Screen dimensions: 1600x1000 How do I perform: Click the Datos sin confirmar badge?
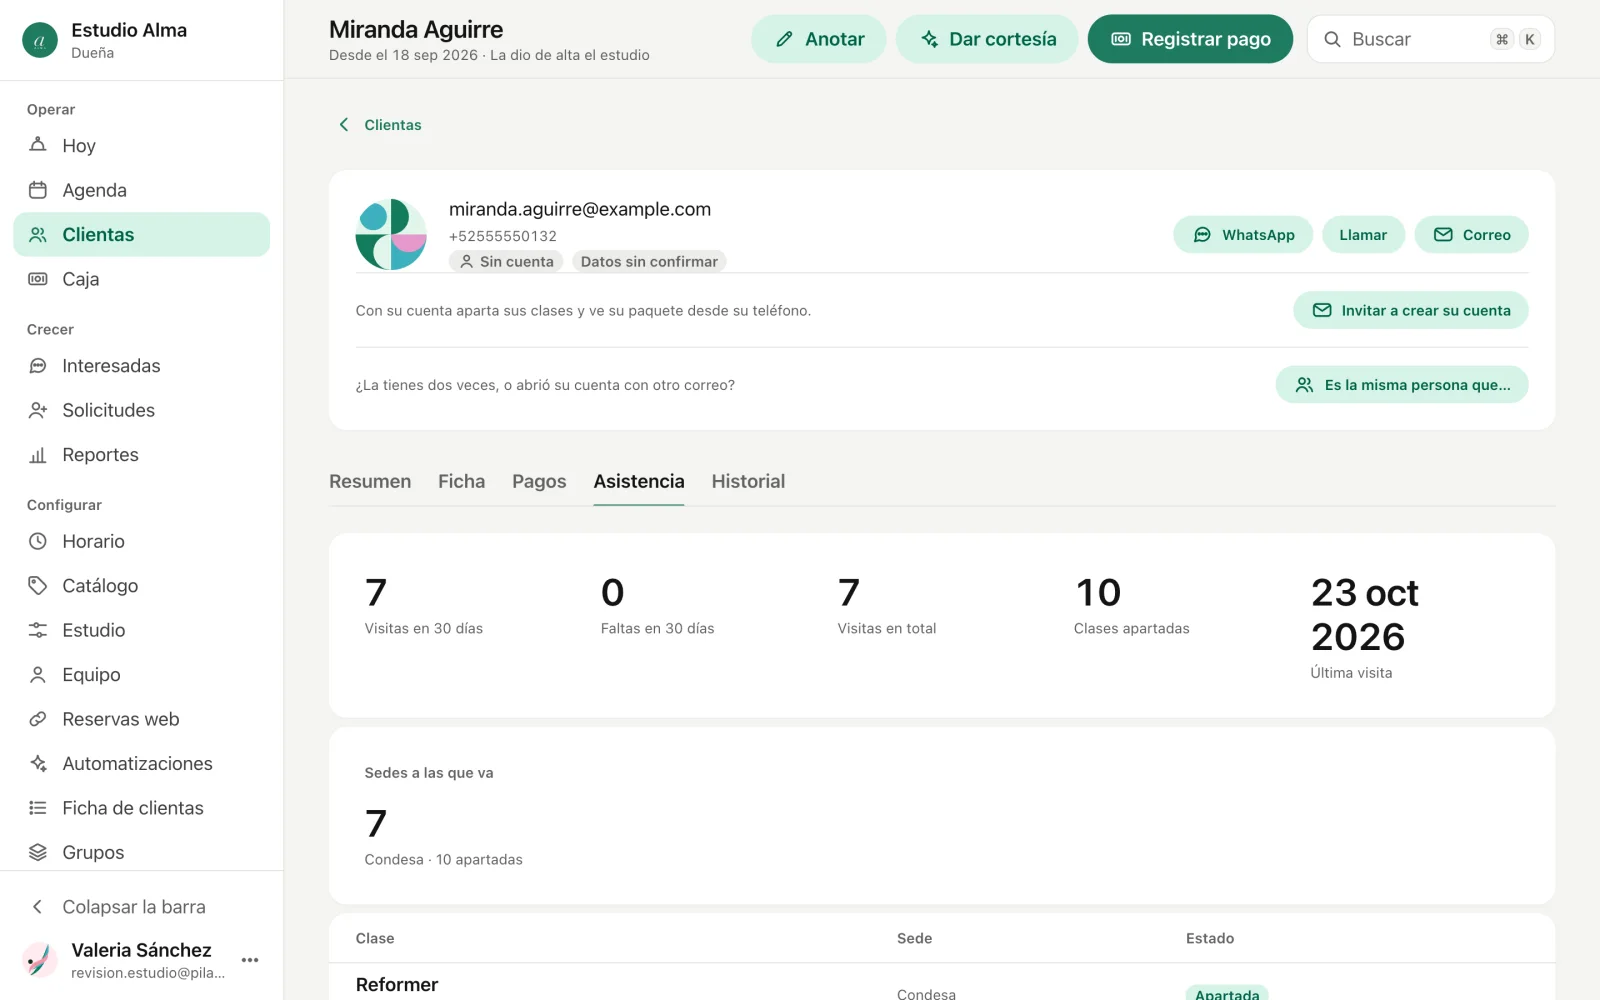point(649,261)
